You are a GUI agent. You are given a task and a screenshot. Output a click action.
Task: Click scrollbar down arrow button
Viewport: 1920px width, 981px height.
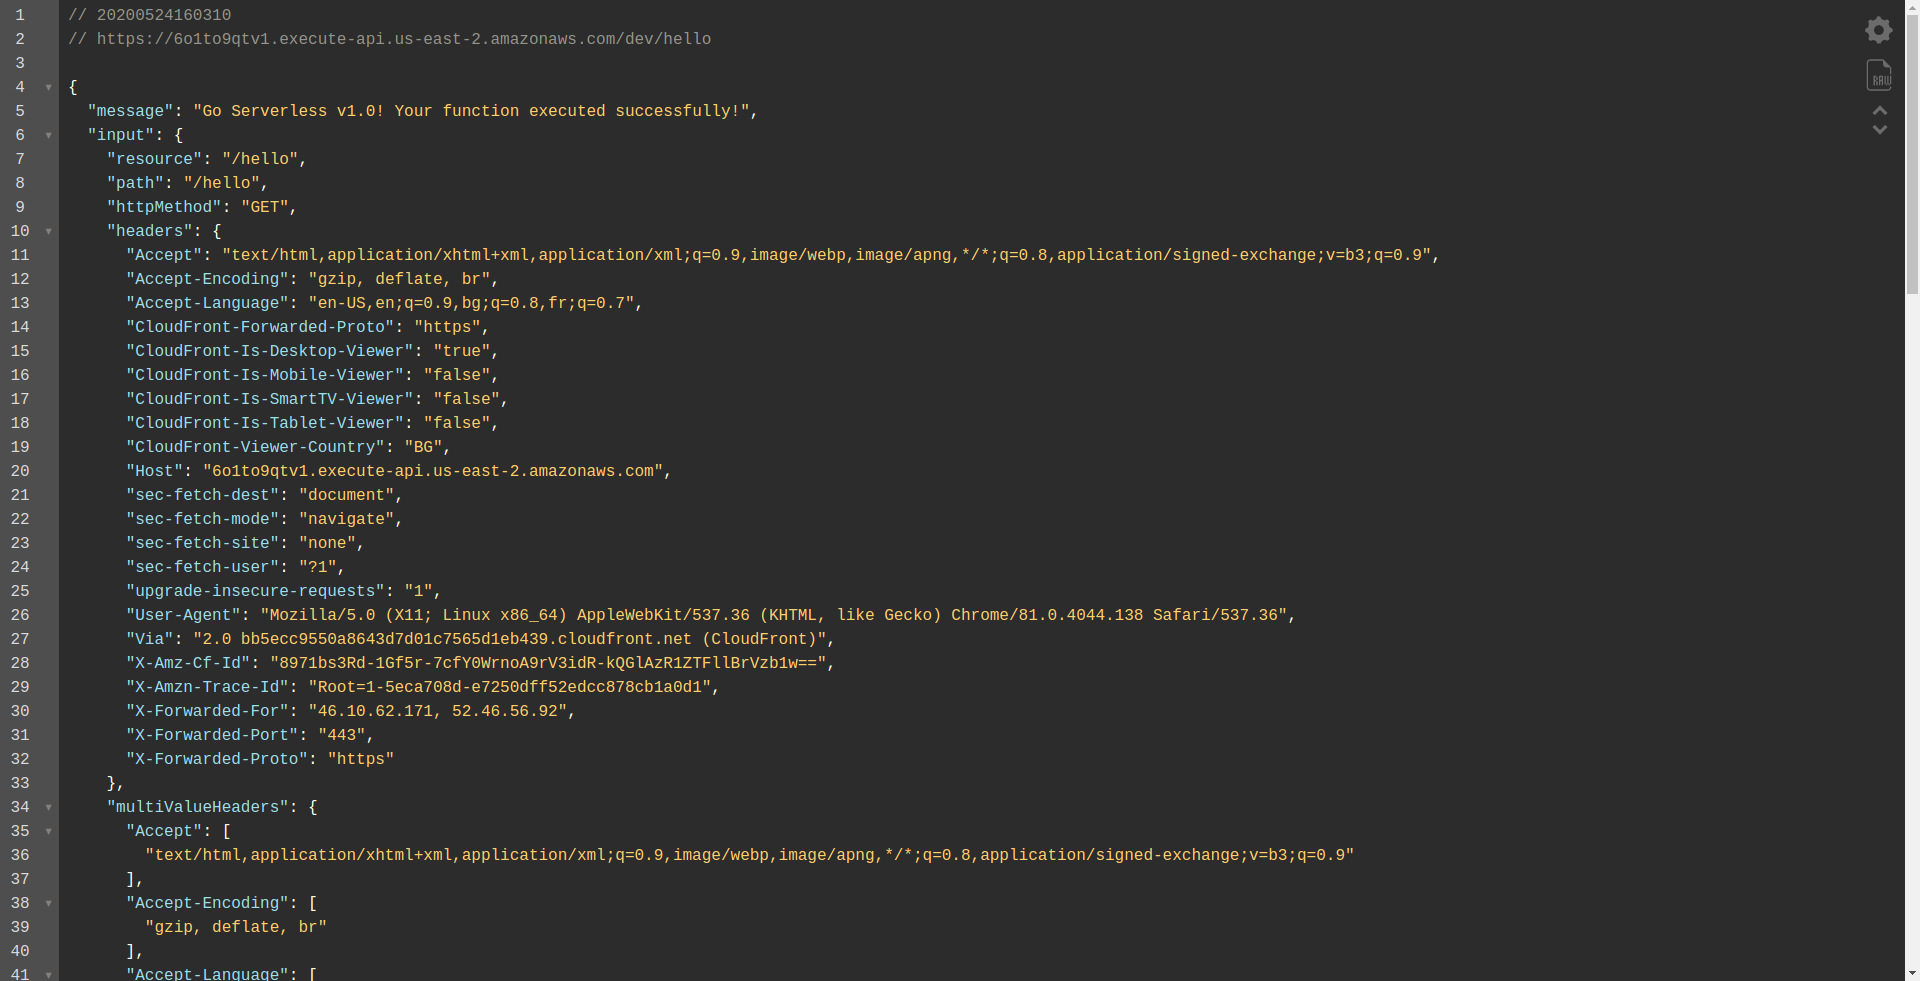(x=1912, y=973)
